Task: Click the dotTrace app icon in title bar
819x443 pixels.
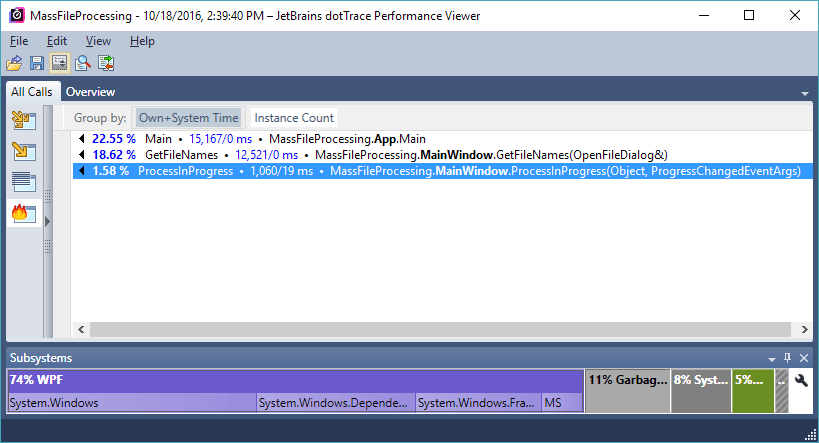Action: [x=17, y=15]
